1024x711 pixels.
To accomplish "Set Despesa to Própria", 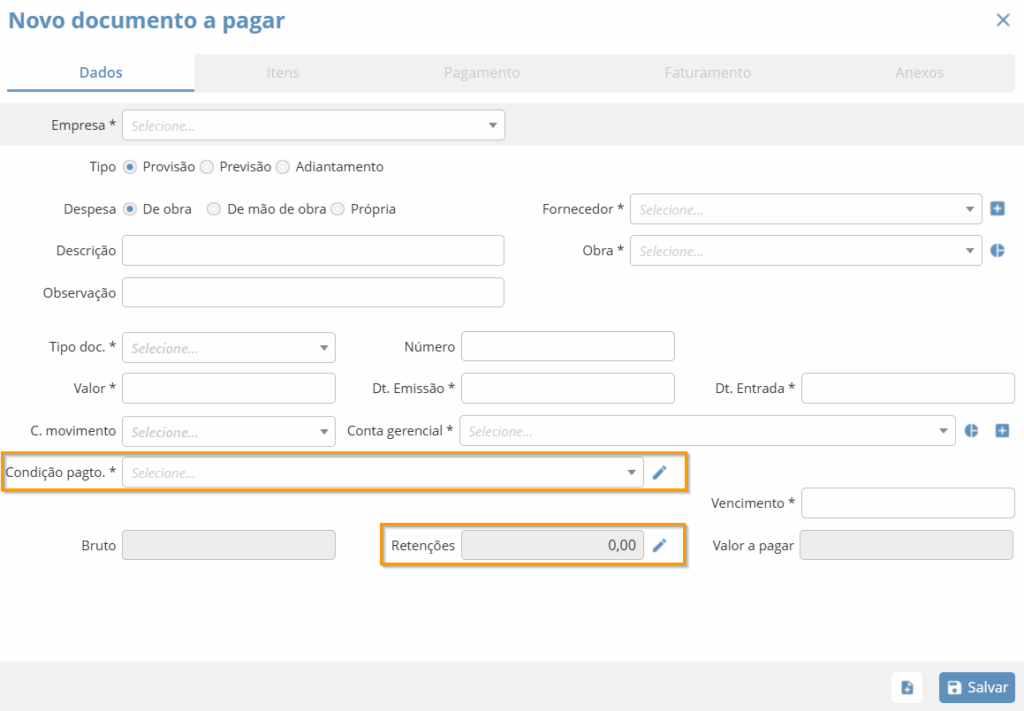I will (x=338, y=209).
